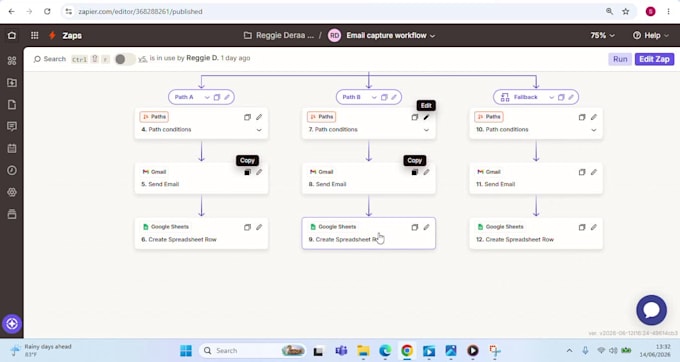The height and width of the screenshot is (362, 680).
Task: Edit step 9 Create Spreadsheet Row
Action: click(x=426, y=227)
